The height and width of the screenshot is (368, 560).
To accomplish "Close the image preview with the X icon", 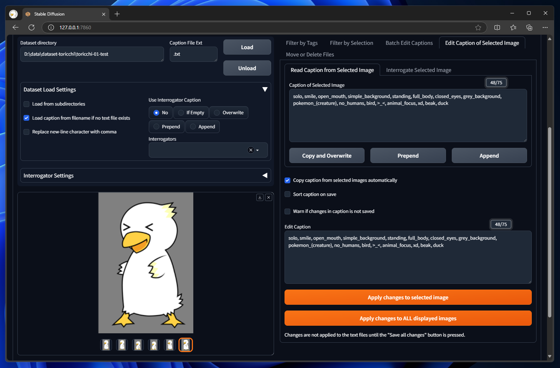I will (269, 197).
